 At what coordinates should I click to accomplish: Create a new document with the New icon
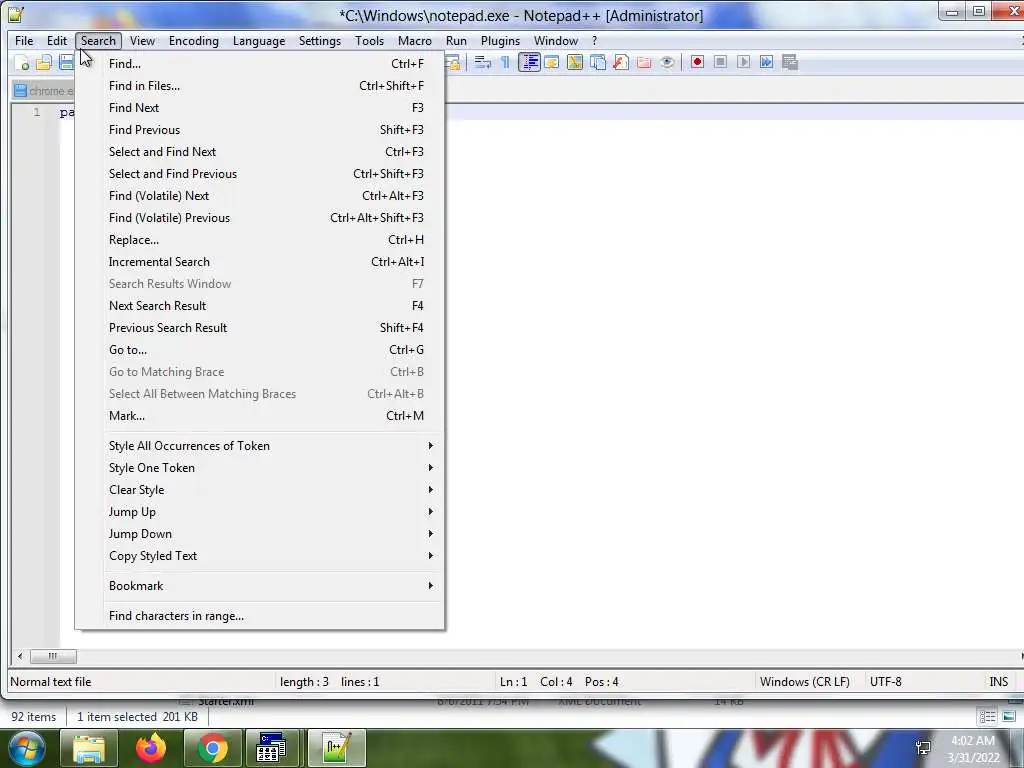(x=22, y=63)
